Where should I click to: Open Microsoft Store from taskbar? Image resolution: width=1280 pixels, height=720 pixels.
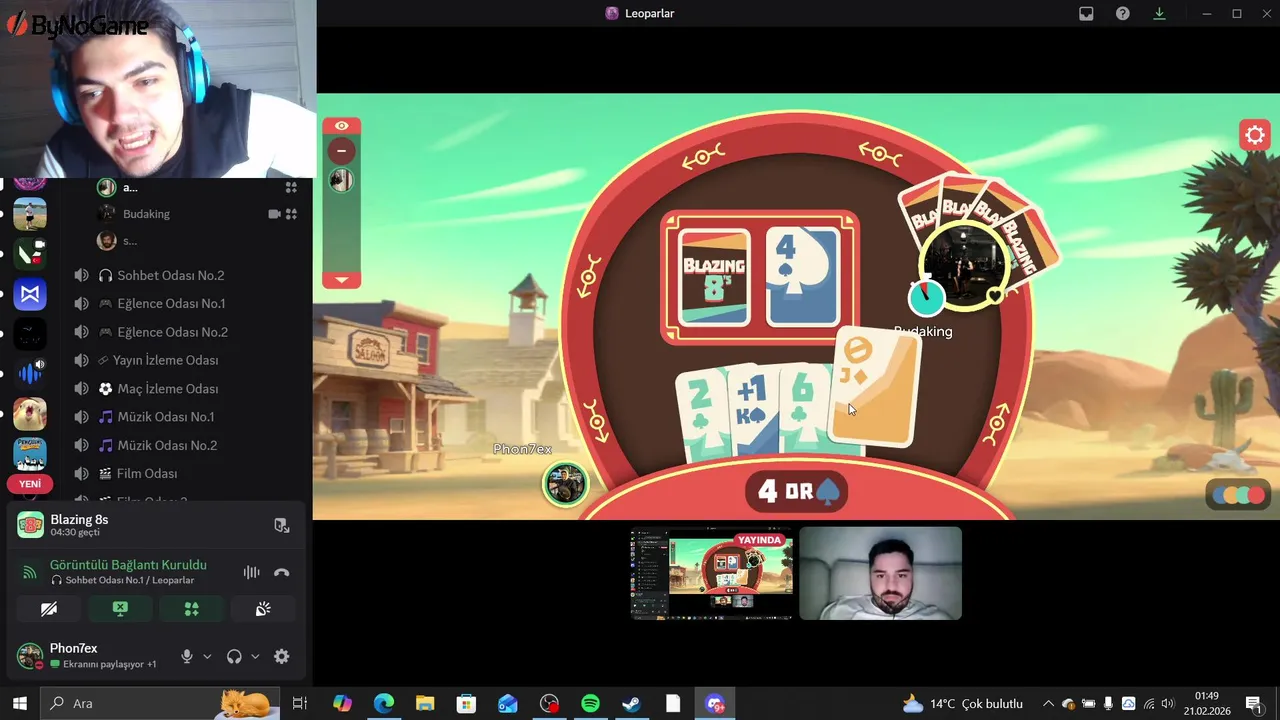point(466,703)
